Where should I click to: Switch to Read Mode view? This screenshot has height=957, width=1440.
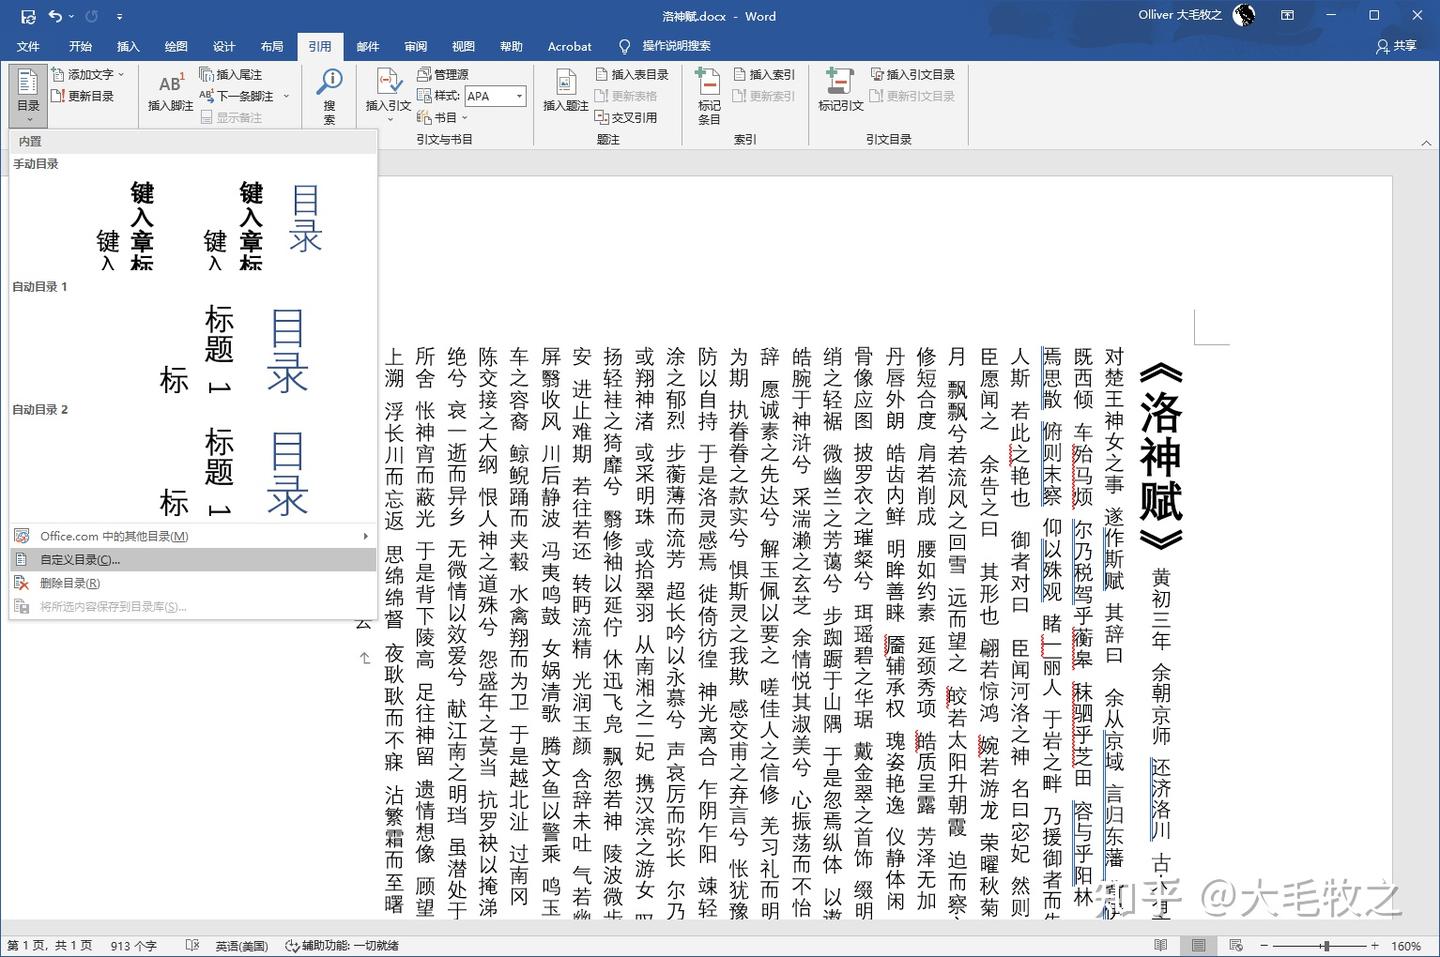[x=1160, y=945]
